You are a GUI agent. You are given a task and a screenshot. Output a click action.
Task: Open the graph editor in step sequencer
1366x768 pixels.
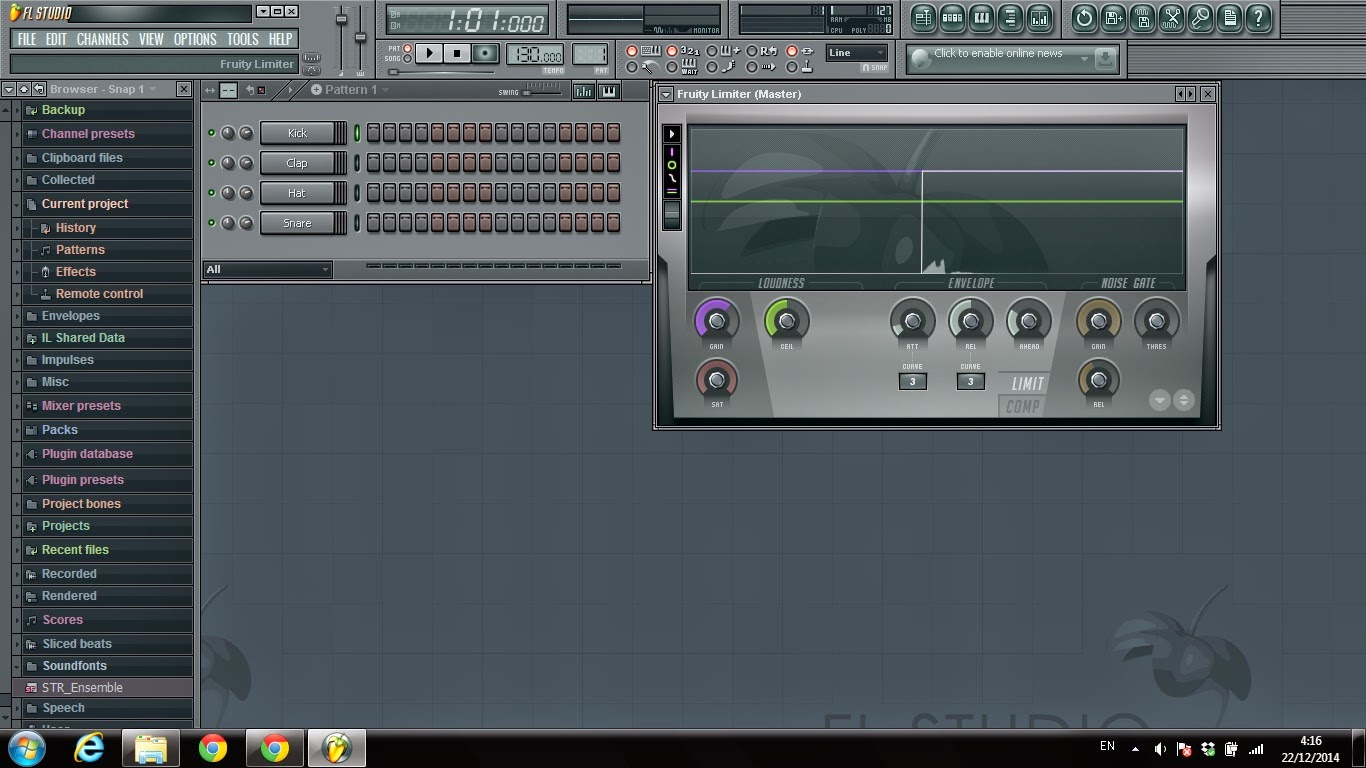583,91
